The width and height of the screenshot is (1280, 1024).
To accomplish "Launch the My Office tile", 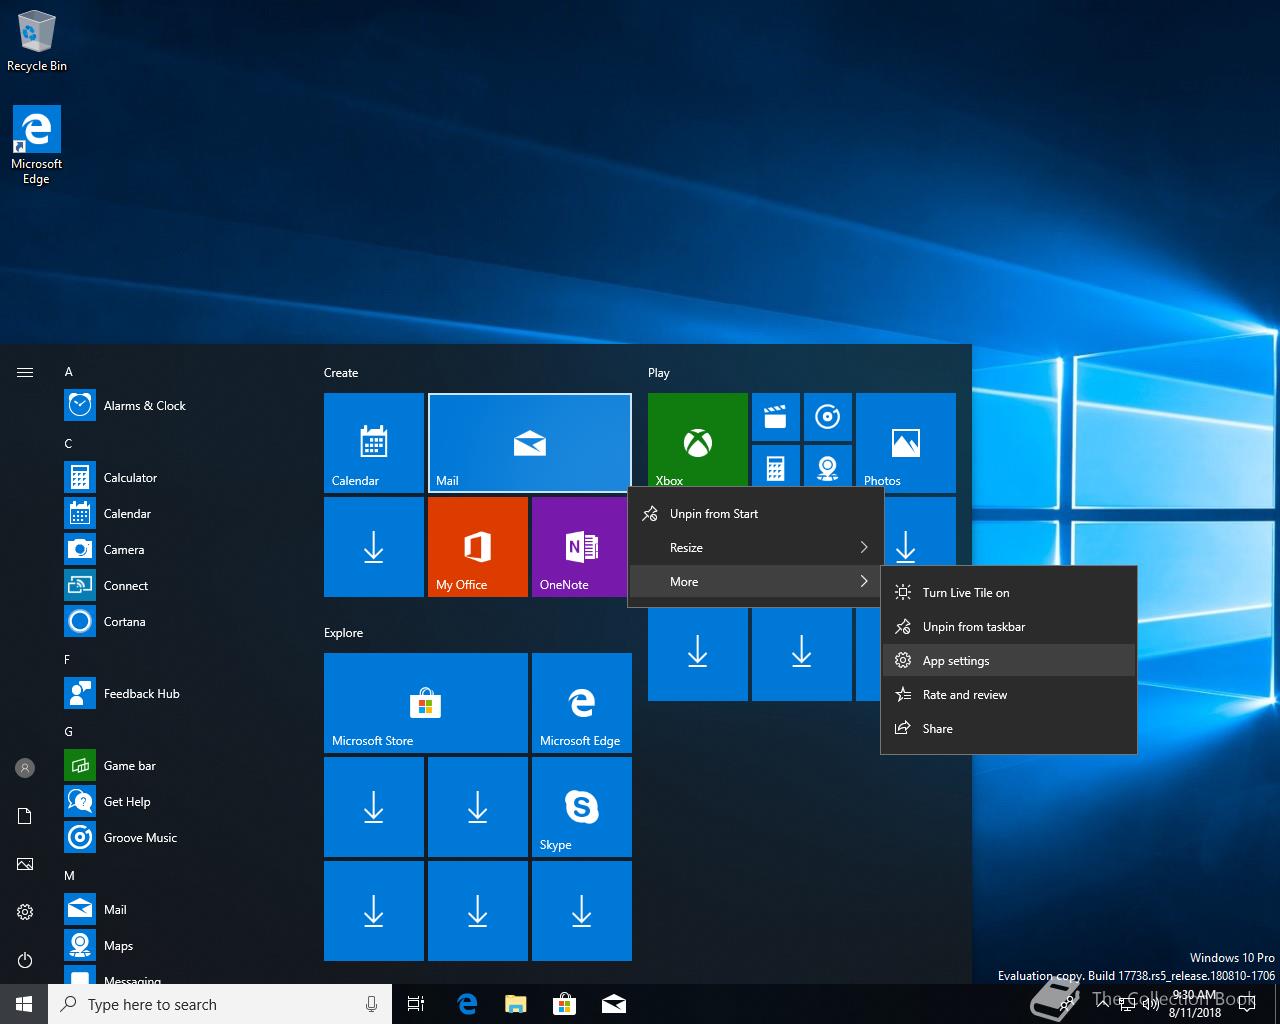I will pos(478,546).
